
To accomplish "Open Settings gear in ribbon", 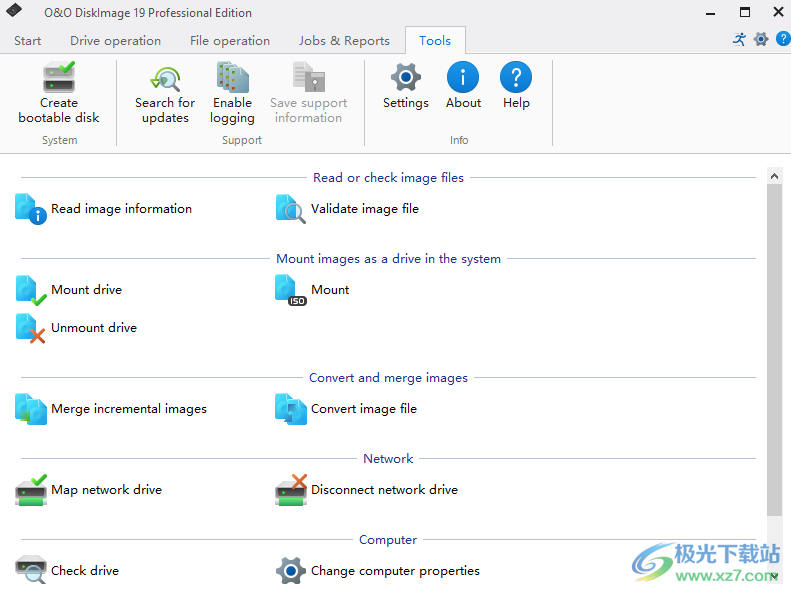I will [406, 77].
